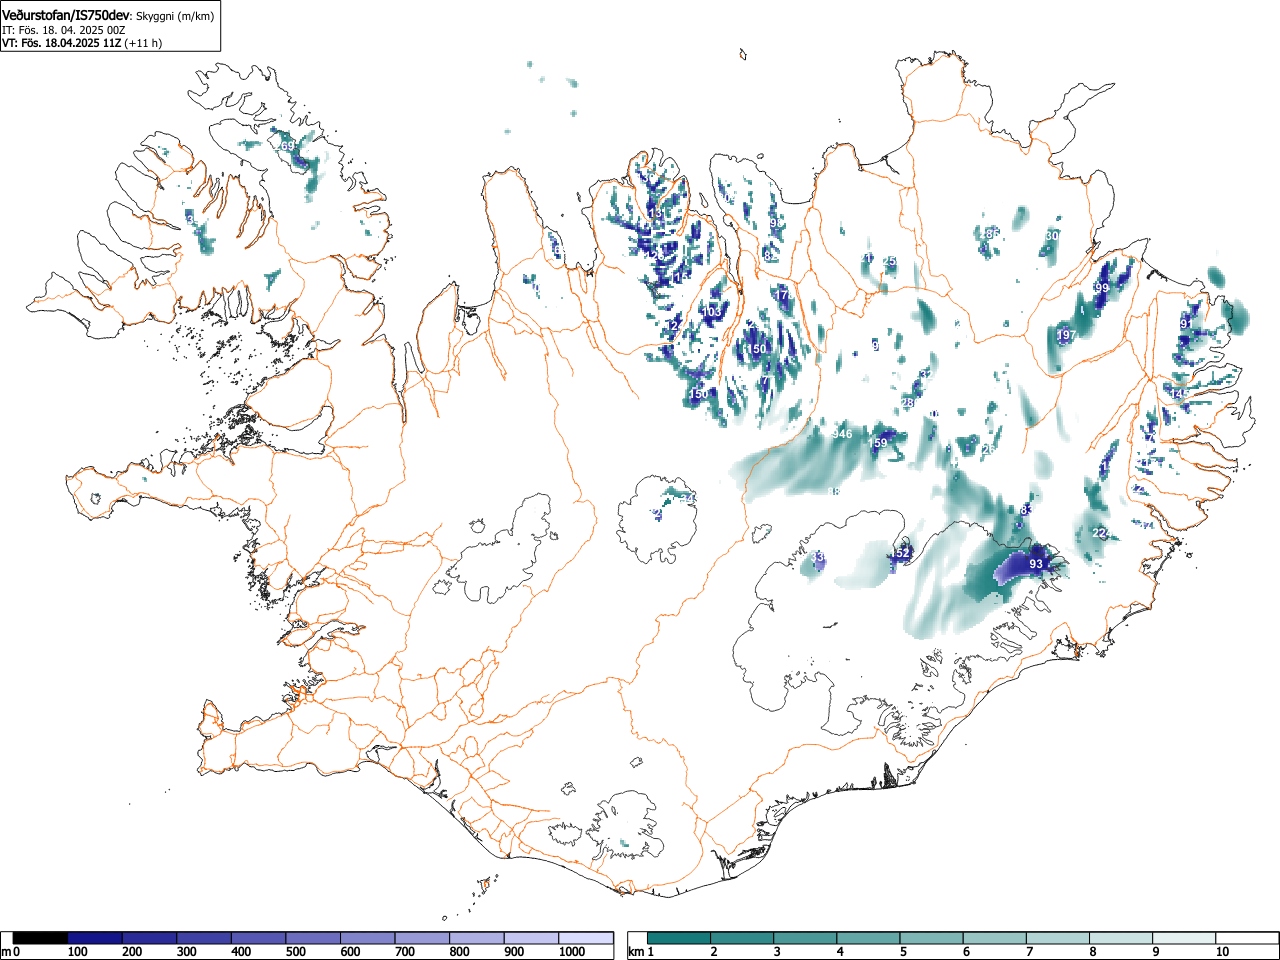1280x960 pixels.
Task: Click the 8–9 km pale legend swatch
Action: click(x=1120, y=938)
